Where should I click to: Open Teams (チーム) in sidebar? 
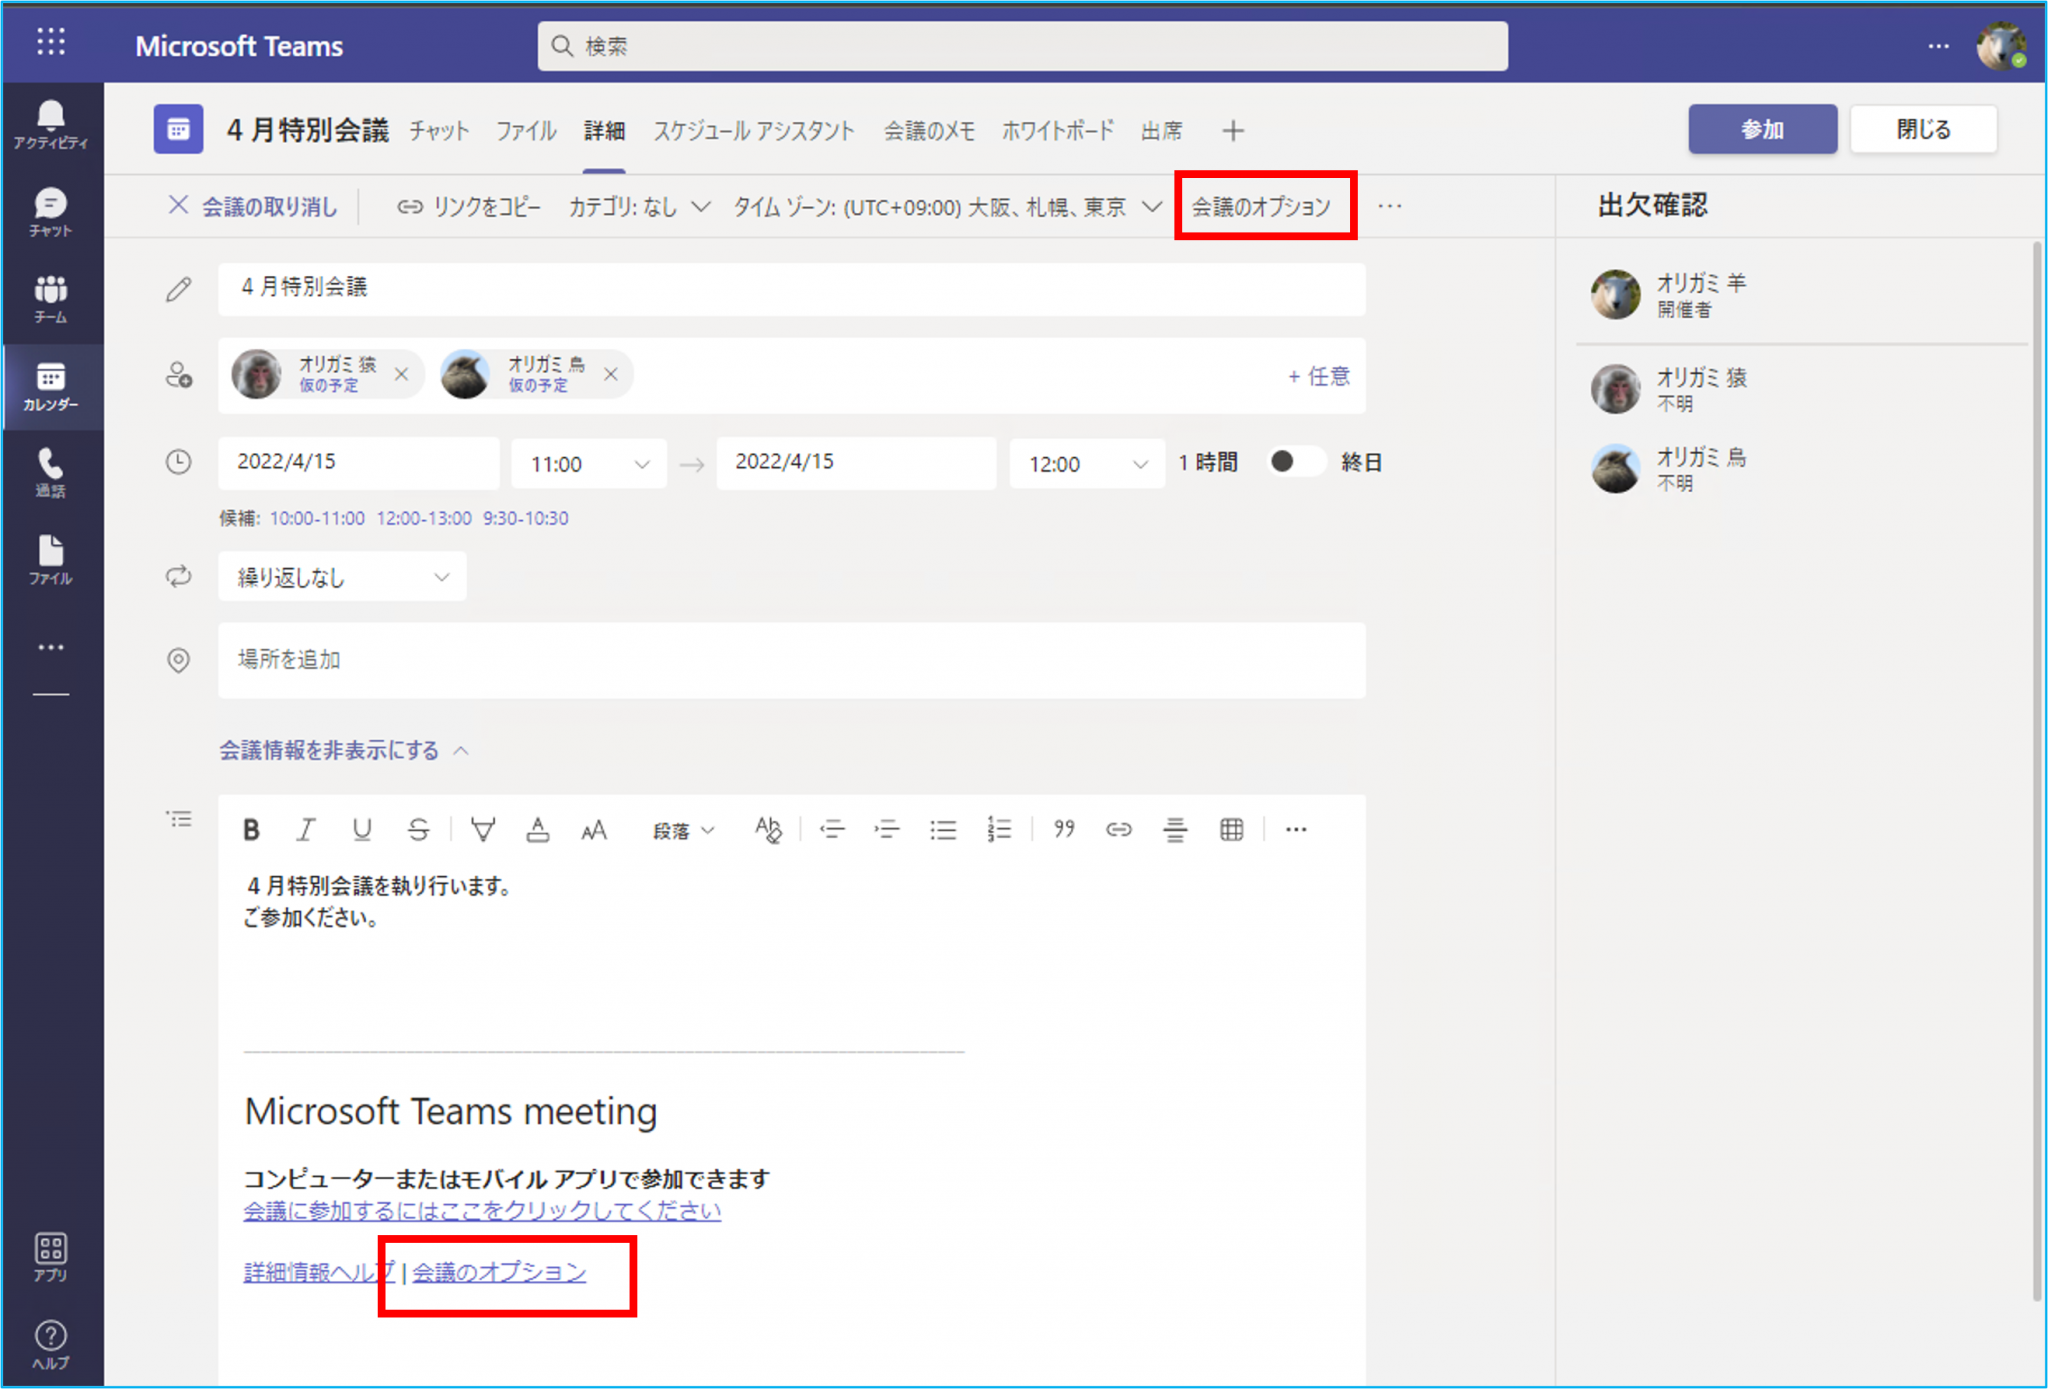click(51, 300)
